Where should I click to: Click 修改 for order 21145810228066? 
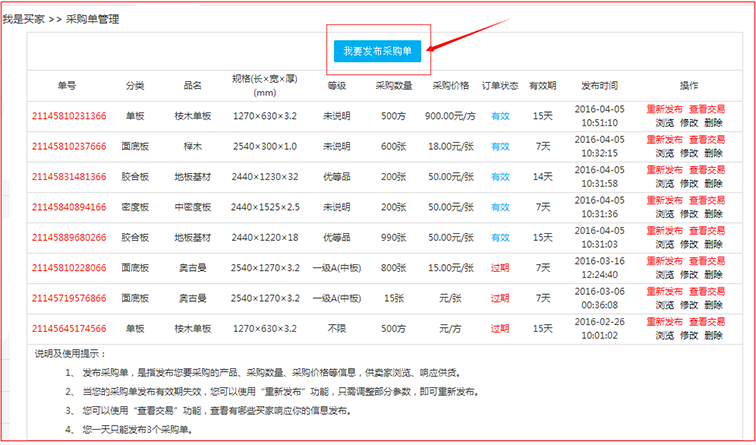(689, 275)
